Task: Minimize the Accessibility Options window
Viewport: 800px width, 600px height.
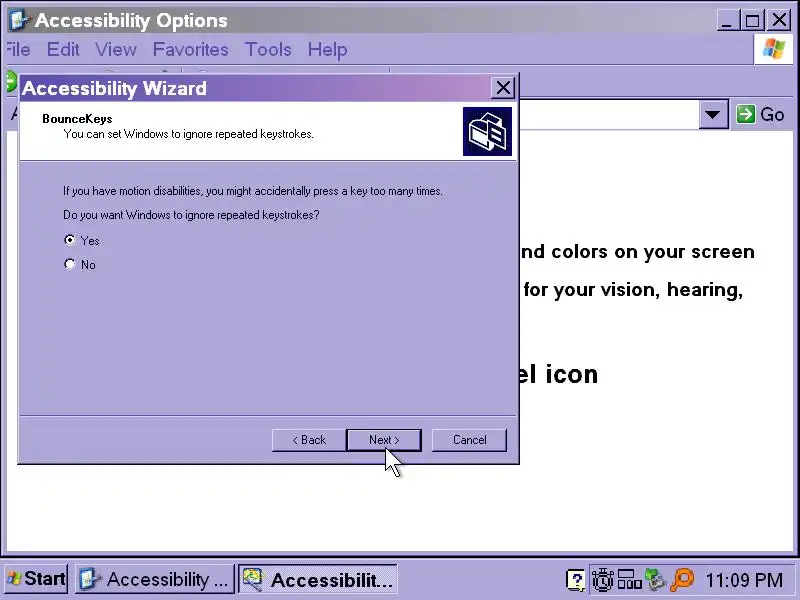Action: [727, 20]
